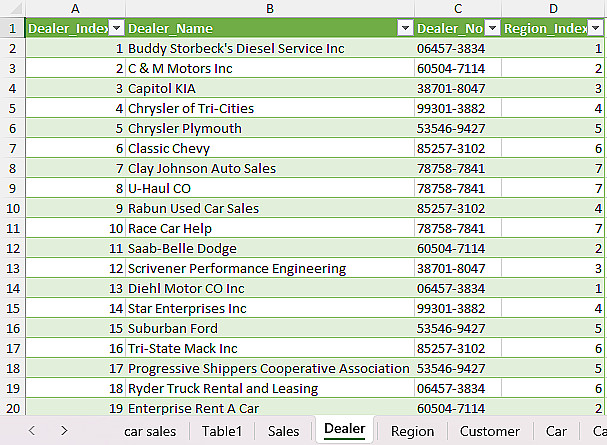
Task: Select column D header
Action: coord(554,9)
